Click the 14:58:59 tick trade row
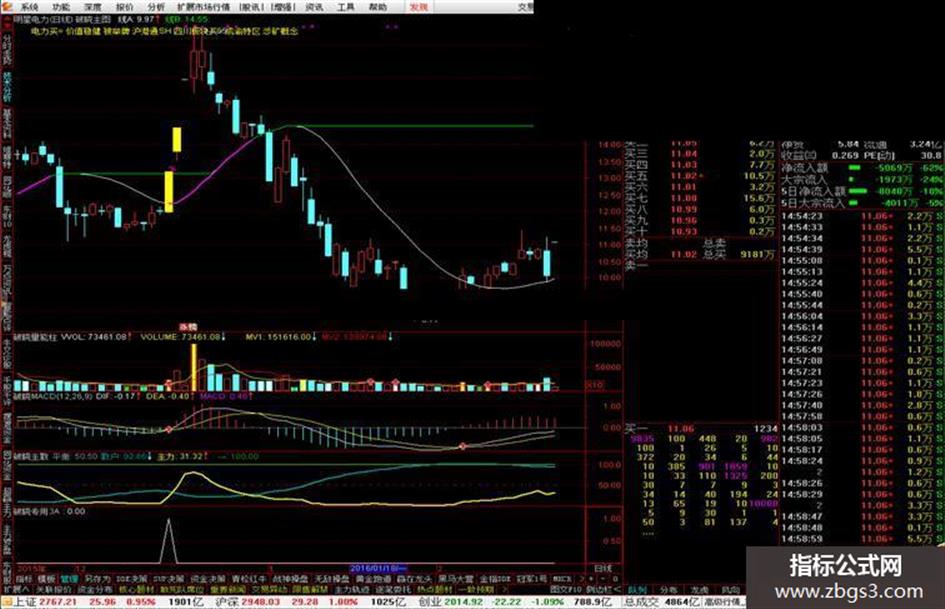The image size is (945, 609). (862, 538)
